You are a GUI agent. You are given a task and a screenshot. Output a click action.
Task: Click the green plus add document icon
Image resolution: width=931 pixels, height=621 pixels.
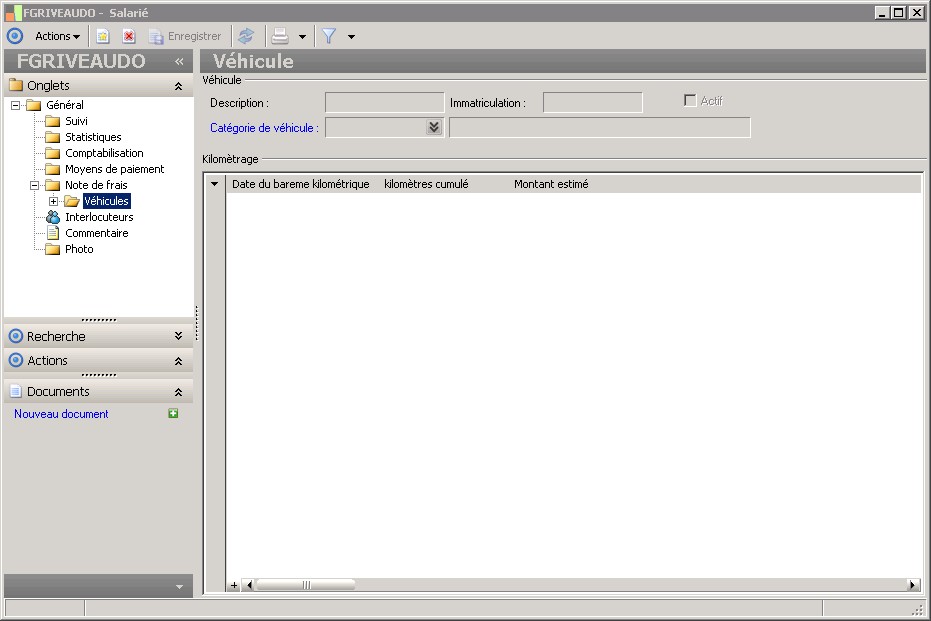[x=173, y=413]
